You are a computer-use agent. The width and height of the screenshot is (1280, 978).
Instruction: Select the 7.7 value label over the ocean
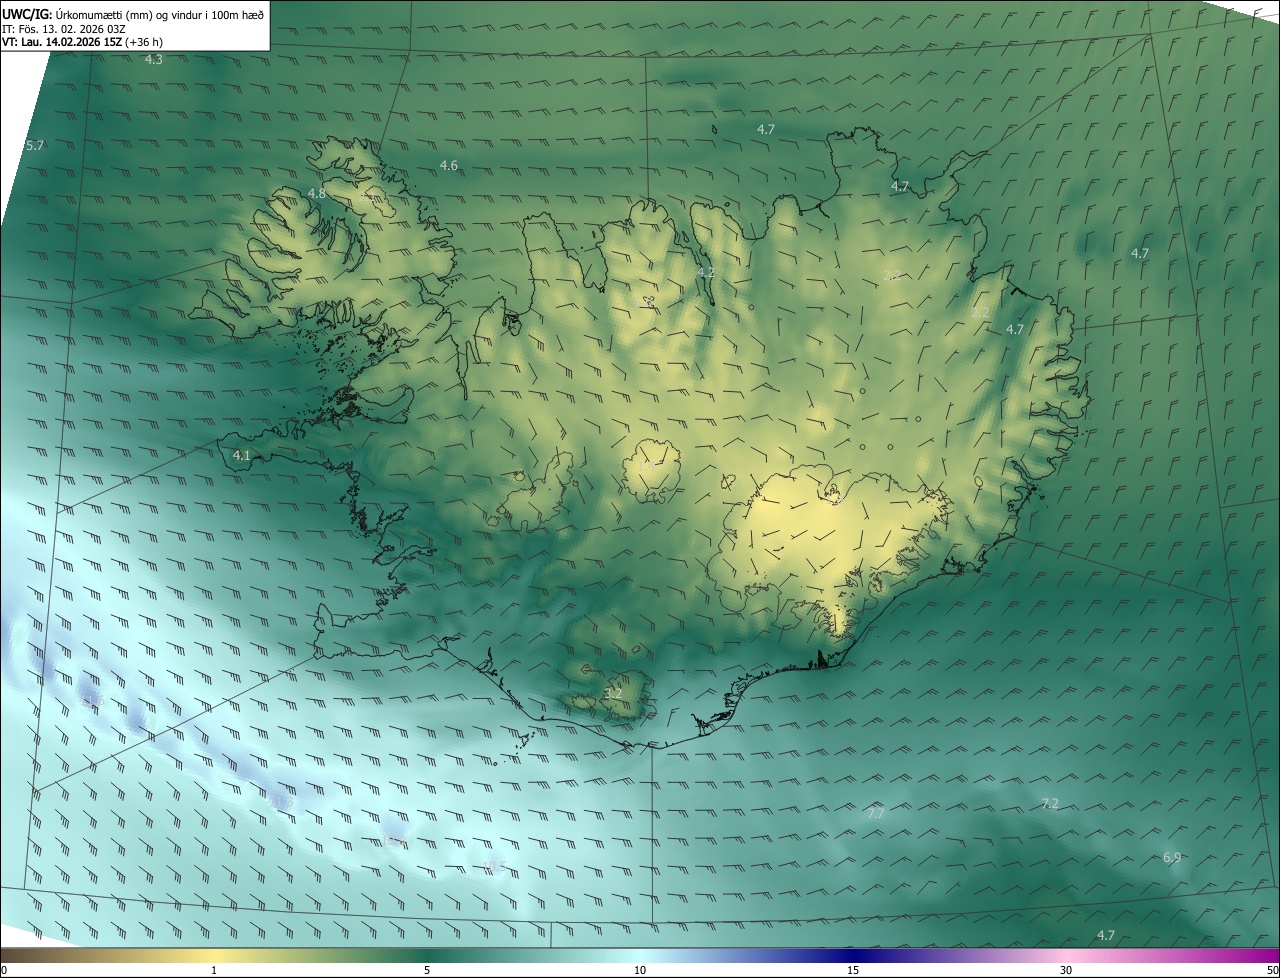[x=876, y=813]
